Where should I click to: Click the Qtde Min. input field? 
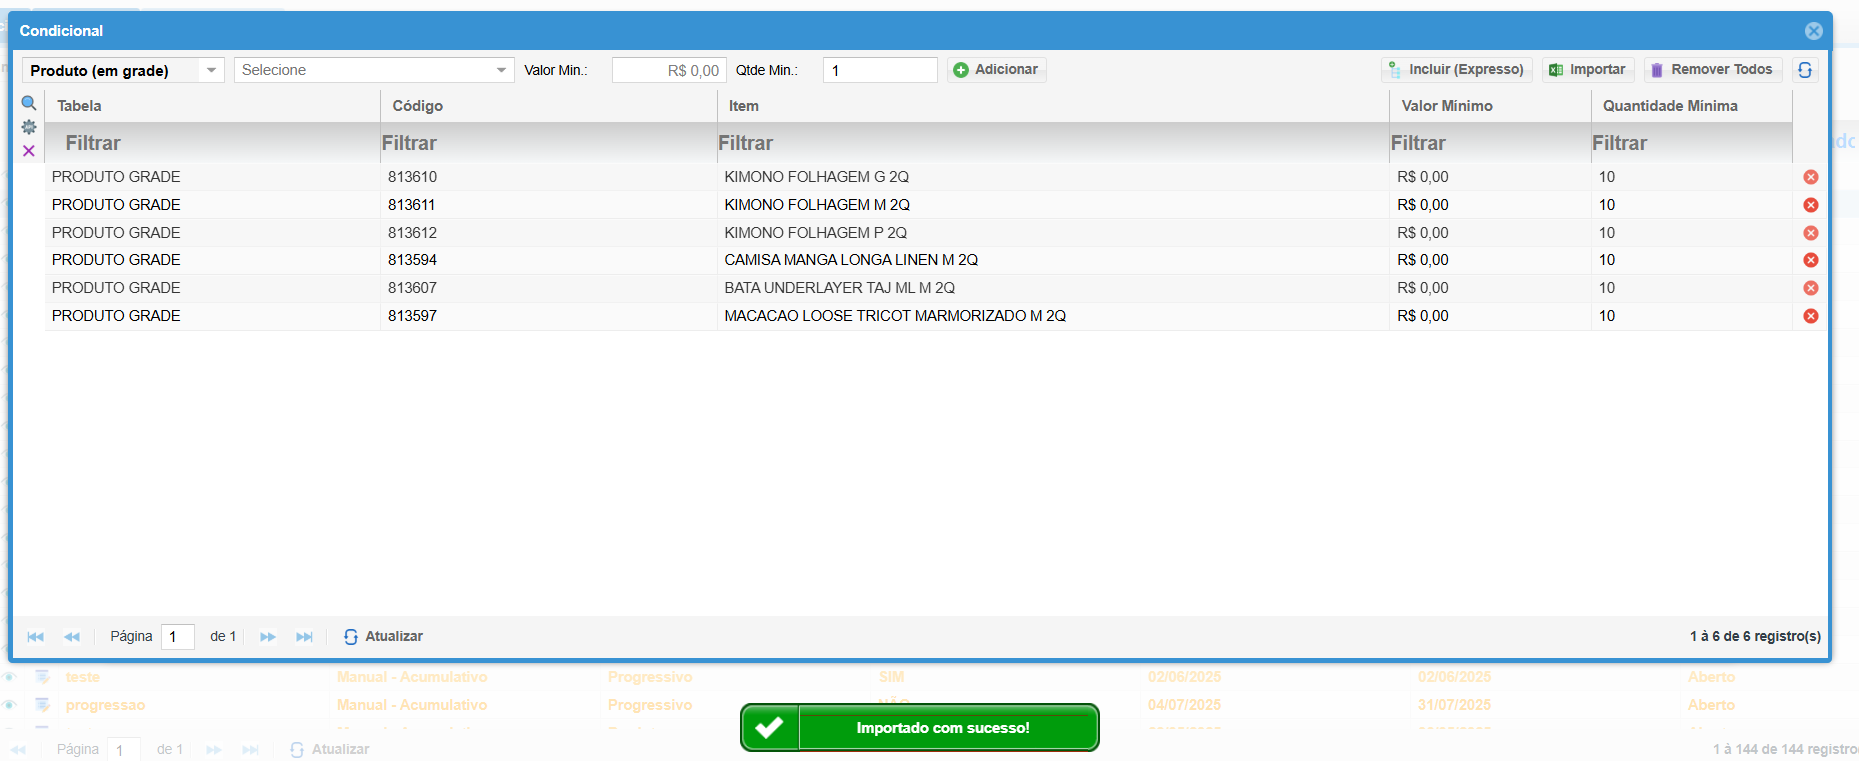tap(879, 70)
